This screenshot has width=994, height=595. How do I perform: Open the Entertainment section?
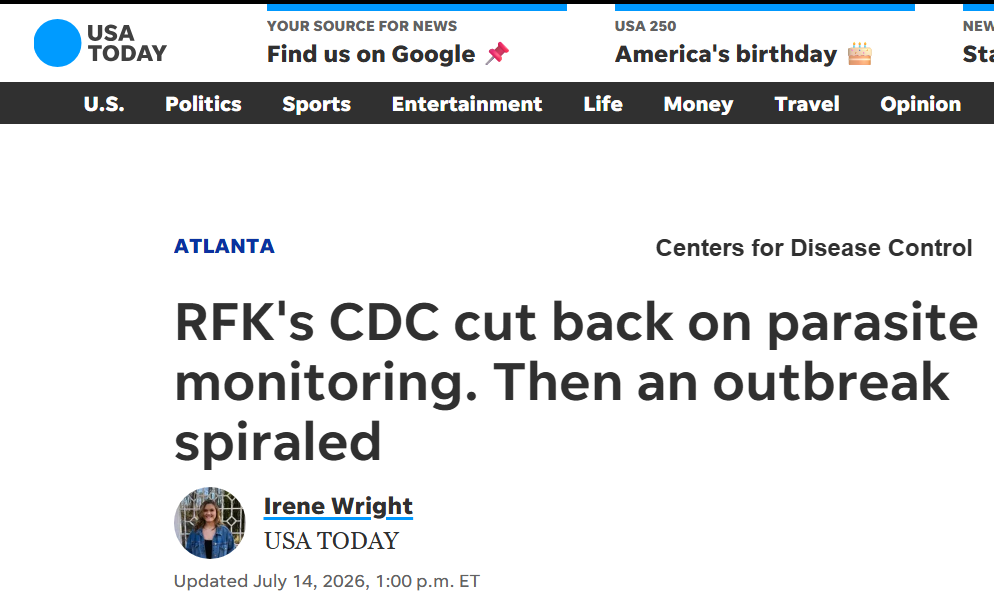[467, 104]
